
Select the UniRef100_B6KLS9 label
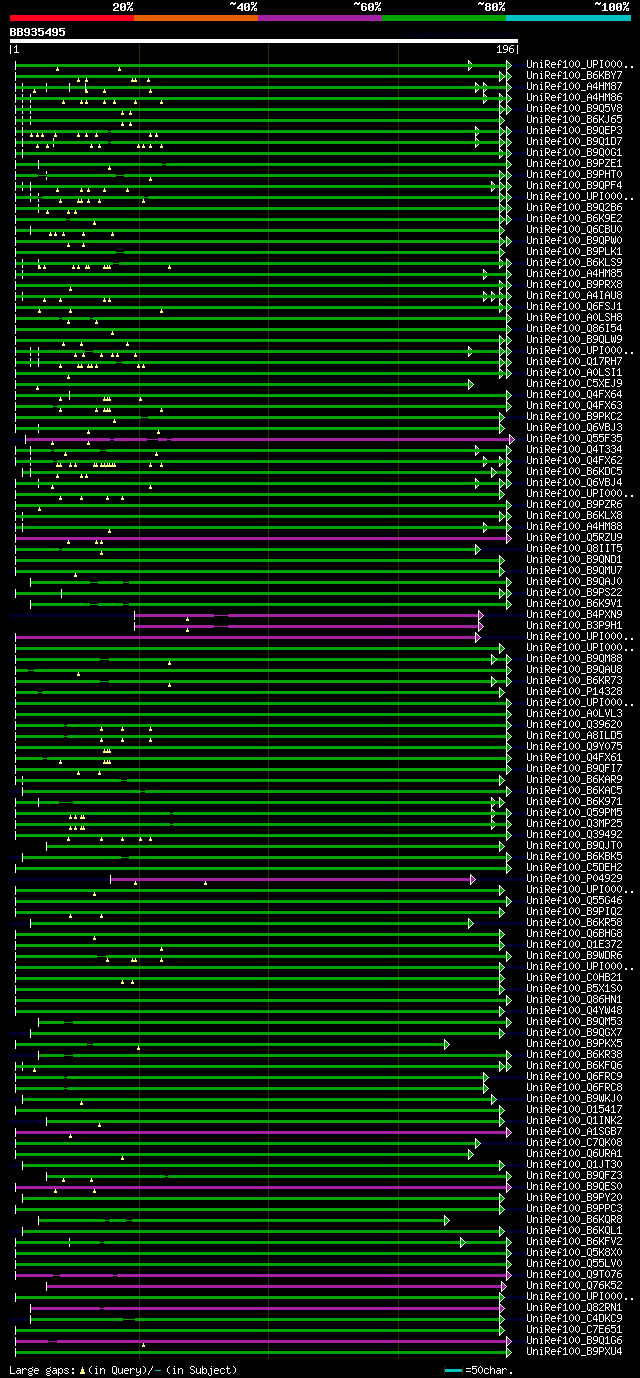(574, 262)
